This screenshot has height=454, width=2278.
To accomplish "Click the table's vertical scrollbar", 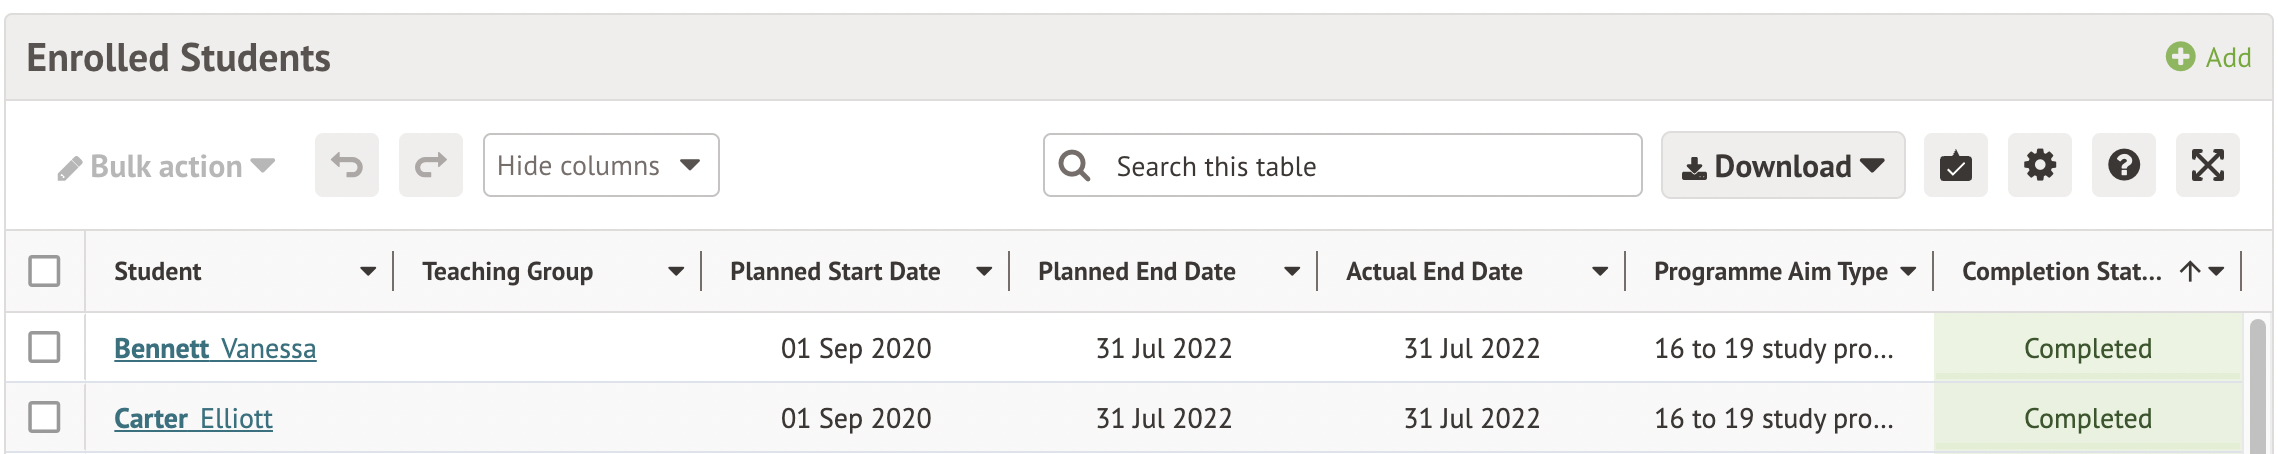I will (2257, 385).
